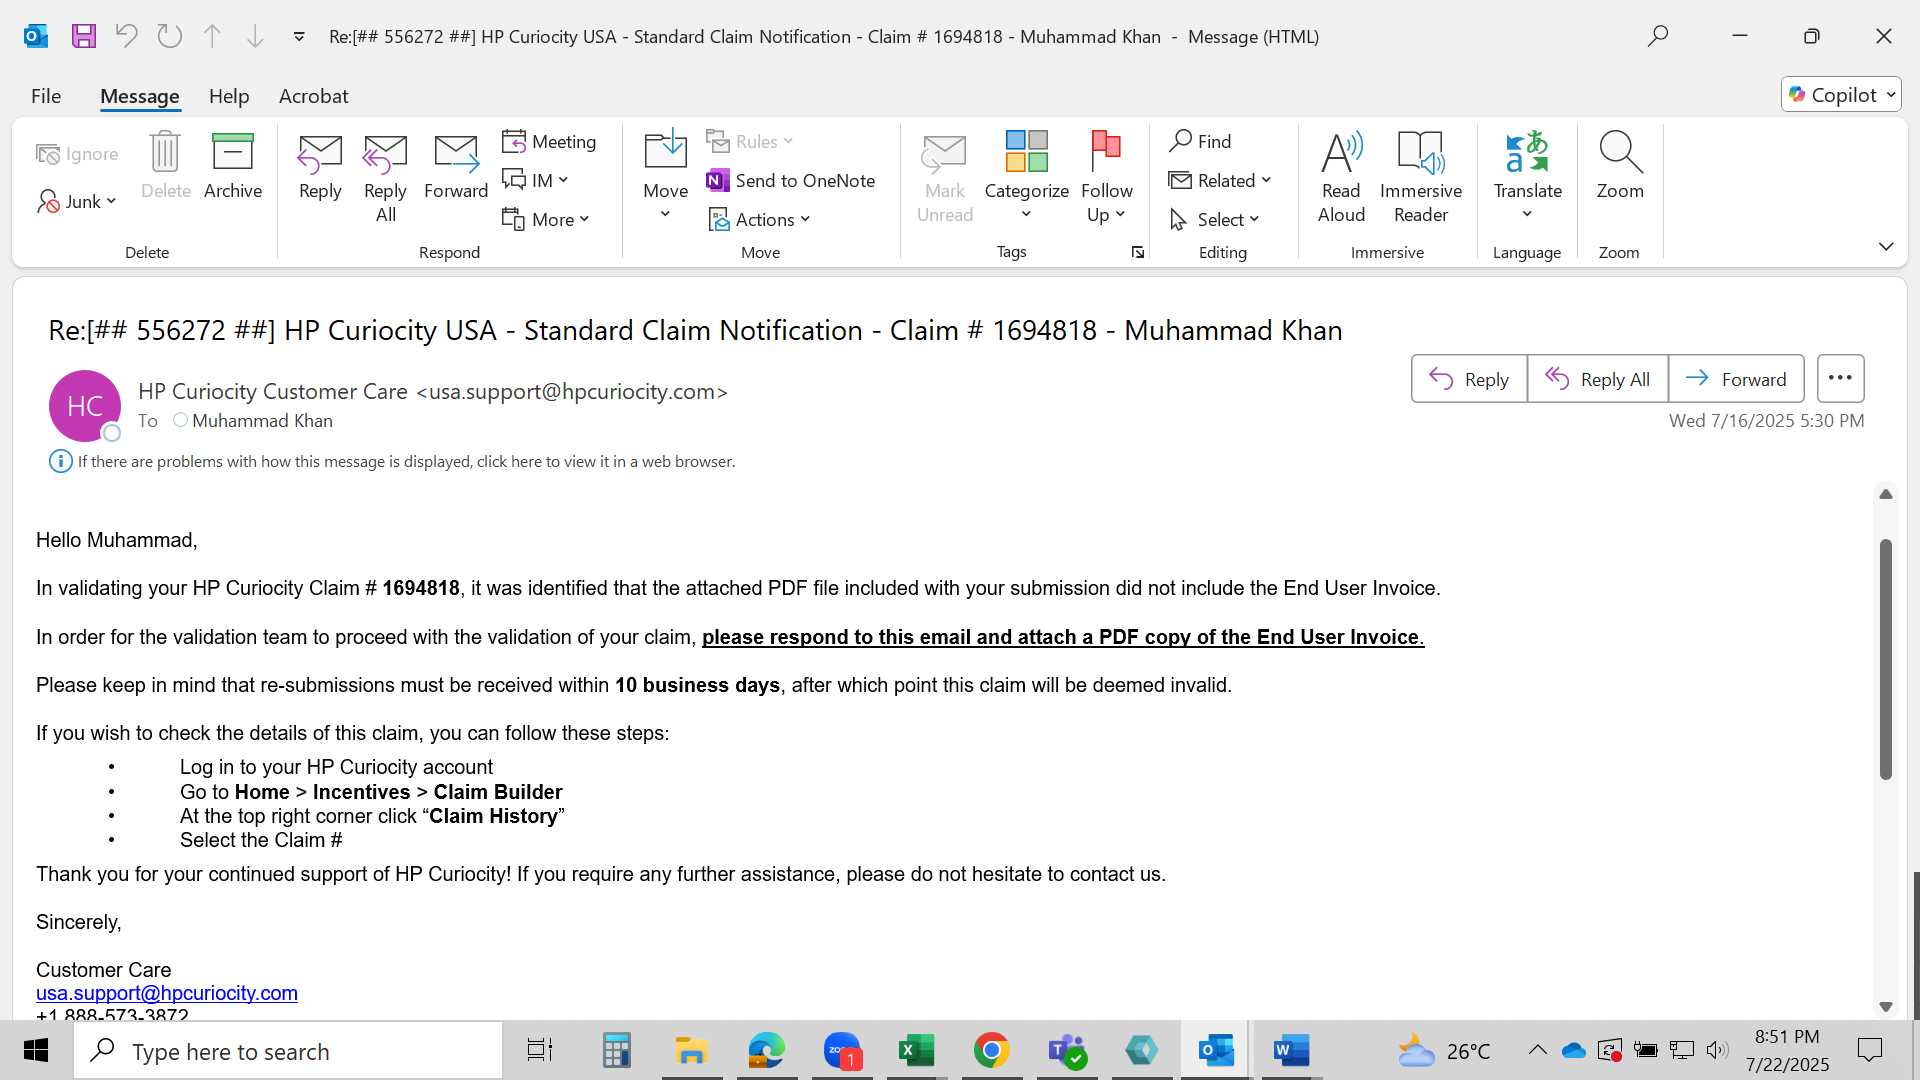Archive this email message
The width and height of the screenshot is (1920, 1080).
coord(233,166)
